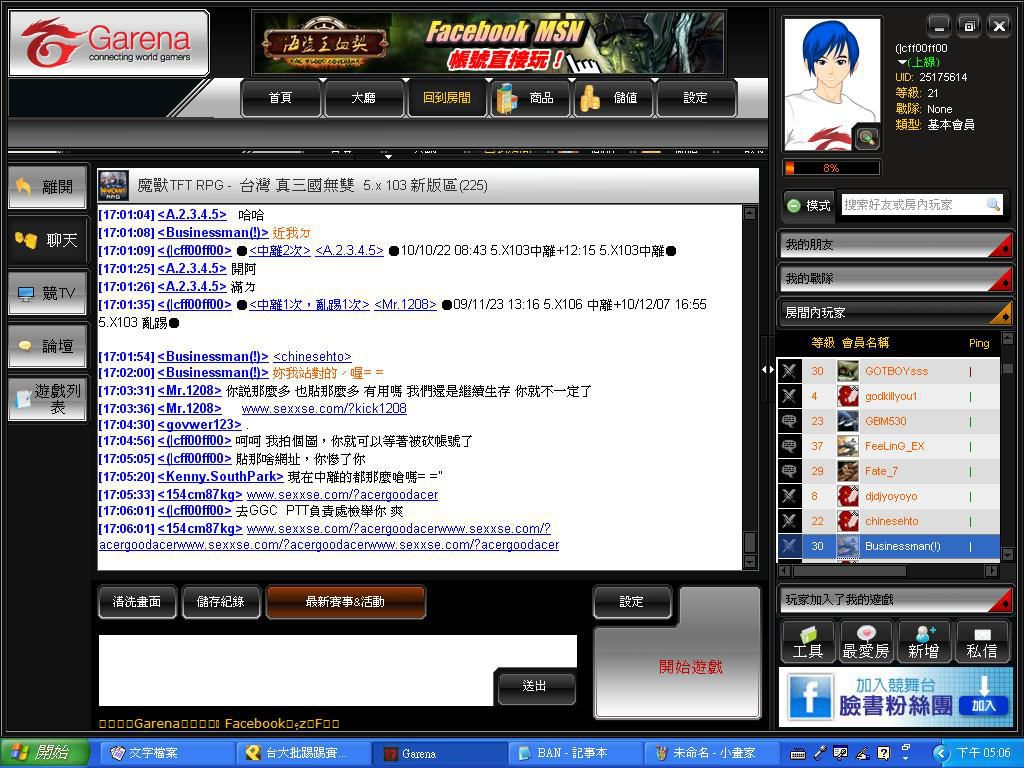Screen dimensions: 1024x768
Task: Open the 聊天 chat sidebar item
Action: [x=48, y=240]
